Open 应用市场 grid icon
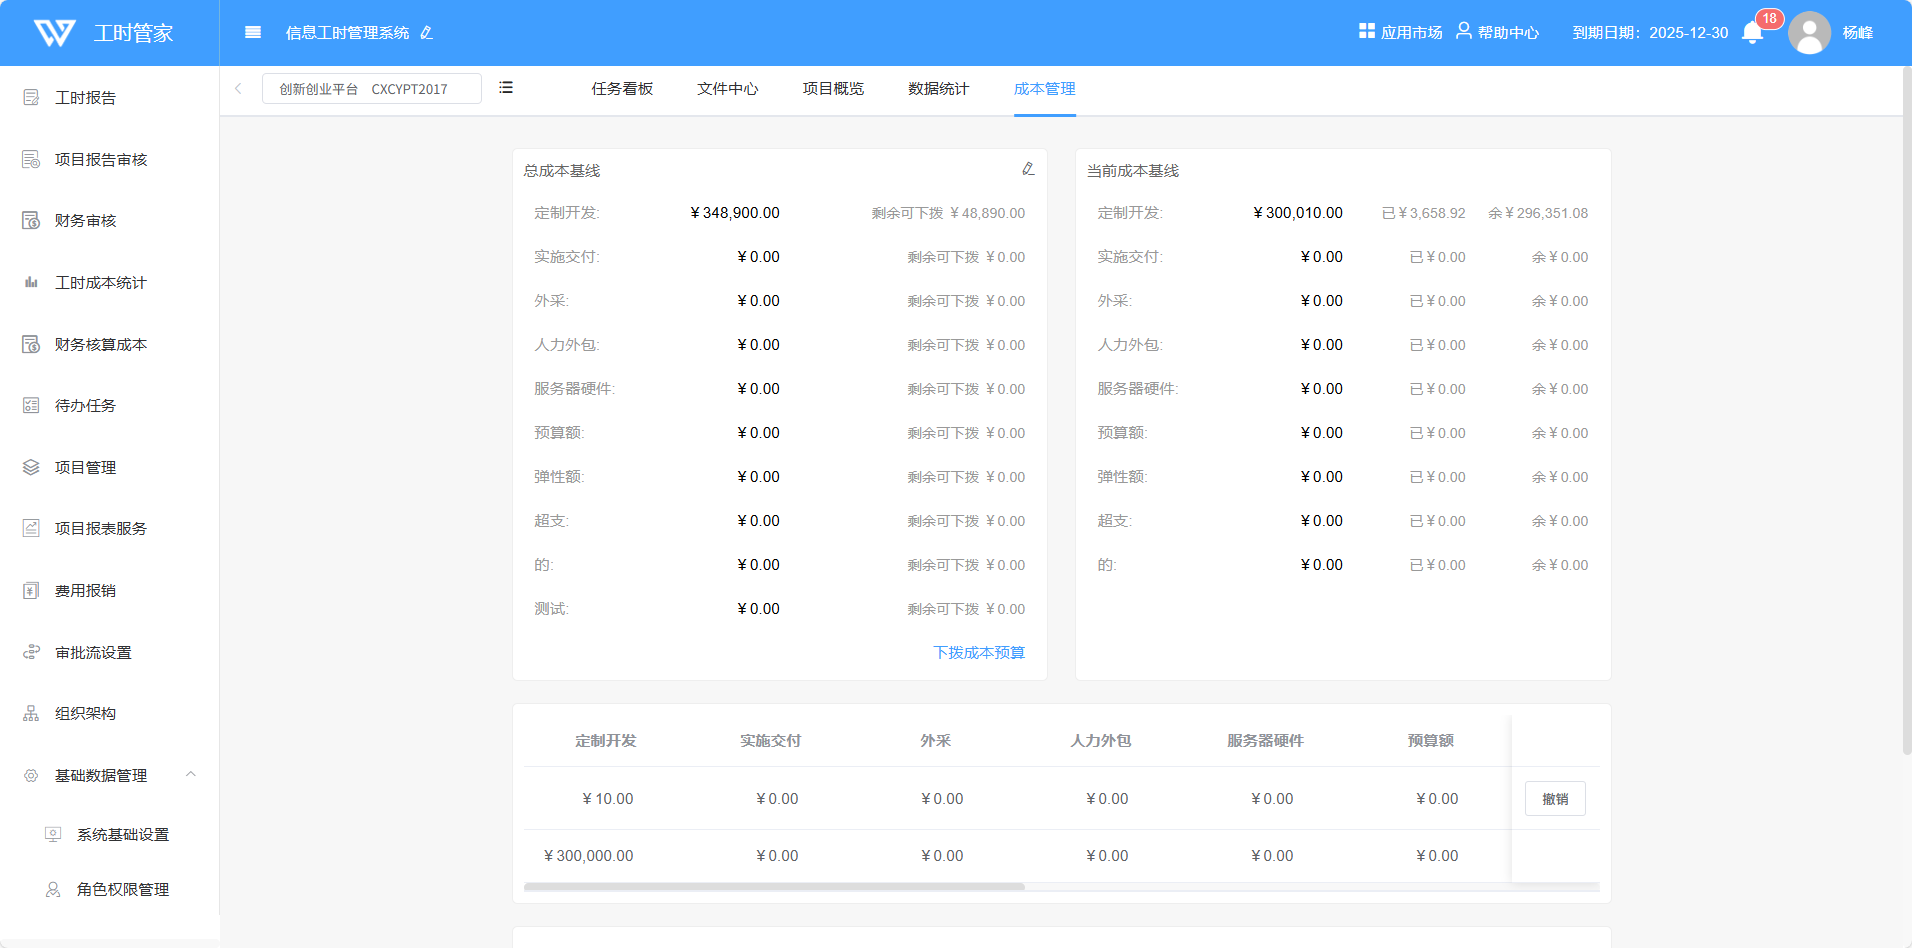 pos(1367,32)
